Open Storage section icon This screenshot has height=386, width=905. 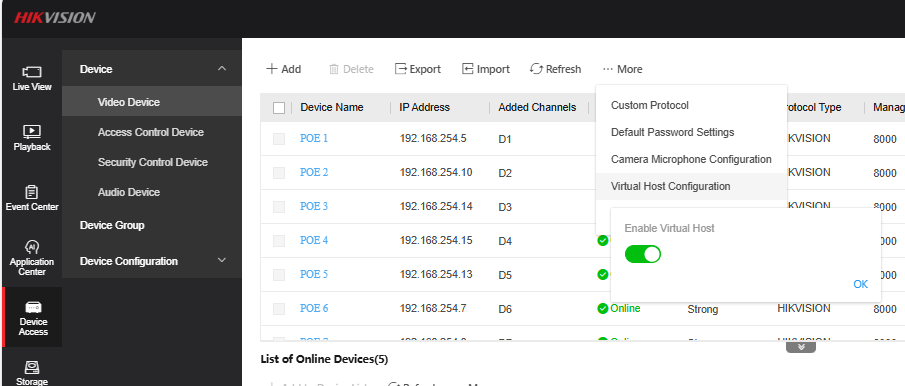[x=32, y=367]
